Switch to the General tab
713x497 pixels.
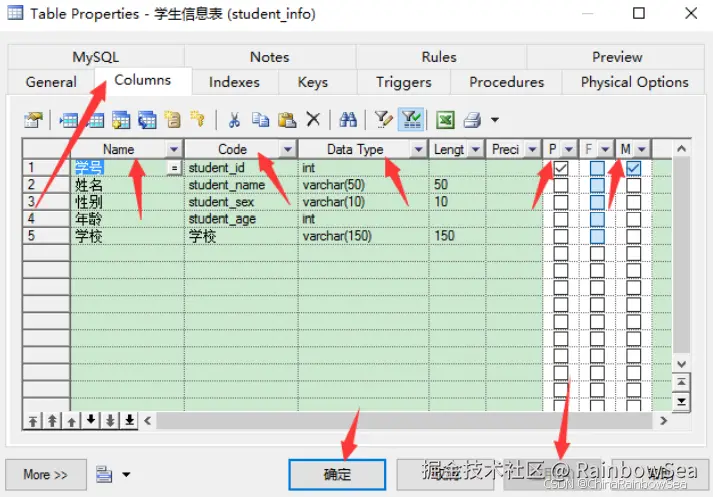51,82
